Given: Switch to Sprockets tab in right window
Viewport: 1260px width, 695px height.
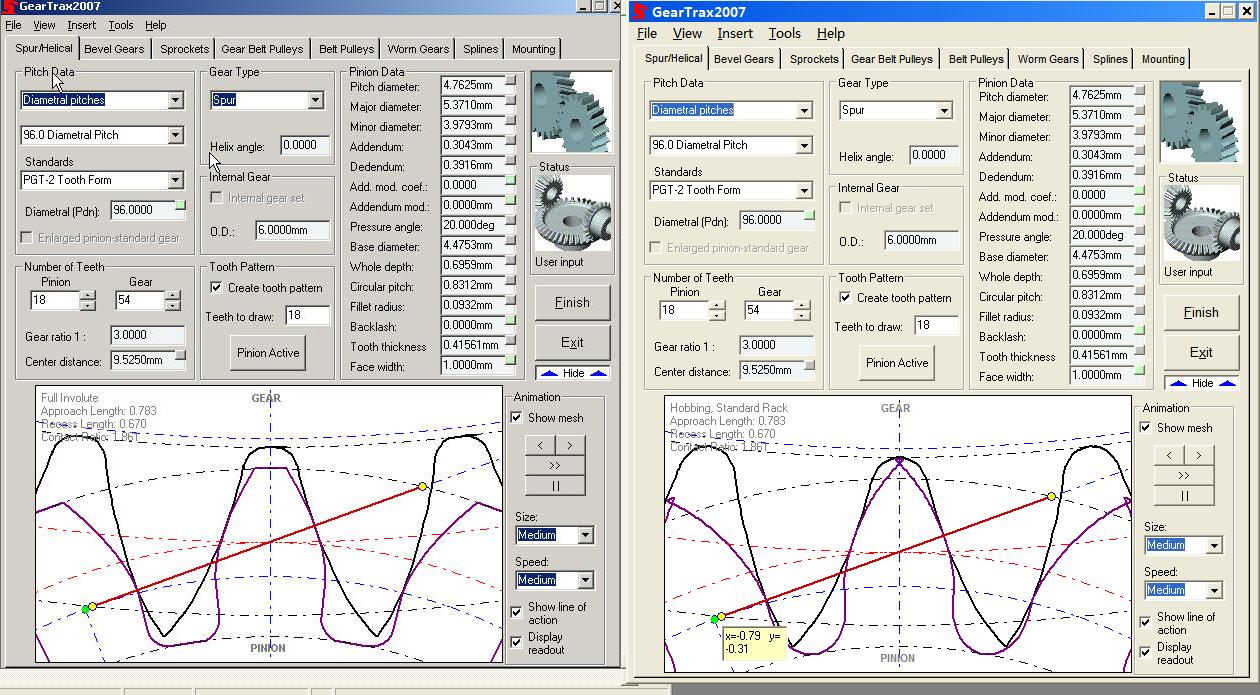Looking at the screenshot, I should click(814, 59).
